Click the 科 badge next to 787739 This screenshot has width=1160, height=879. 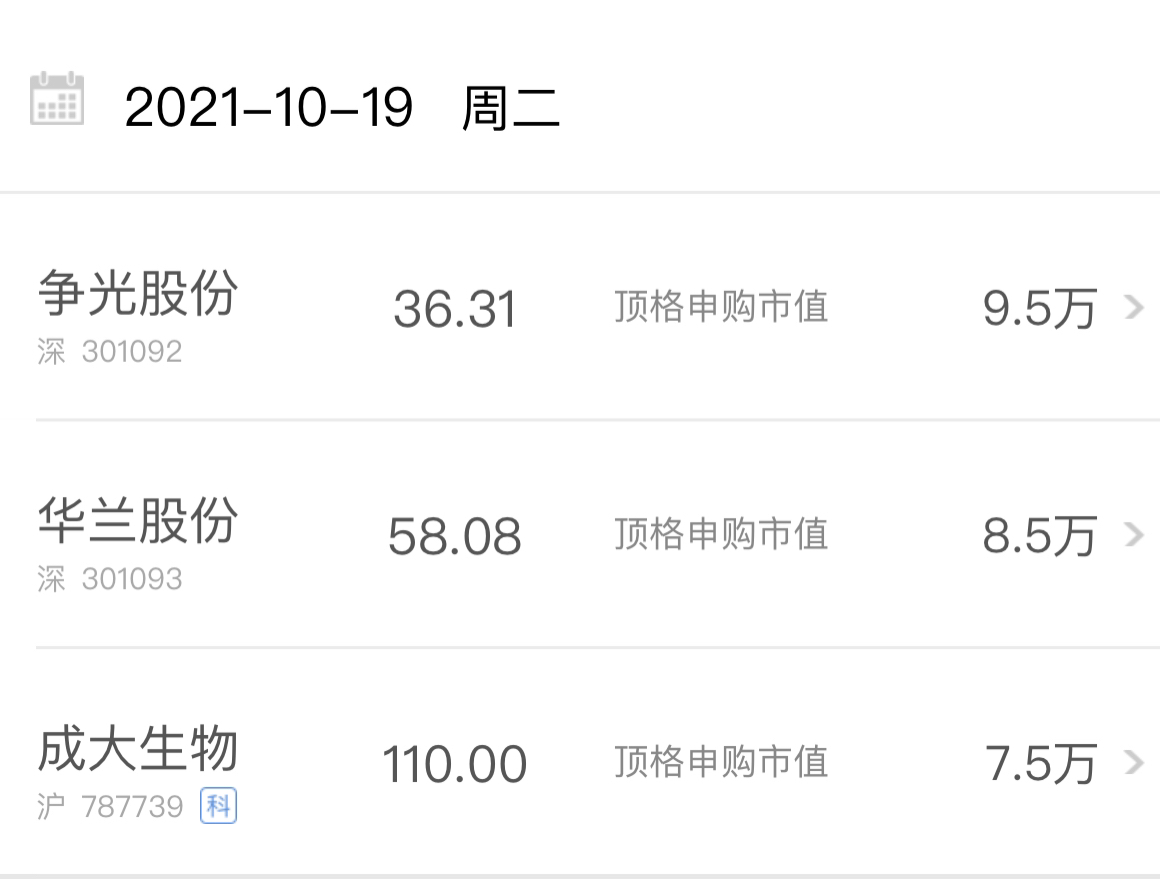(x=218, y=806)
